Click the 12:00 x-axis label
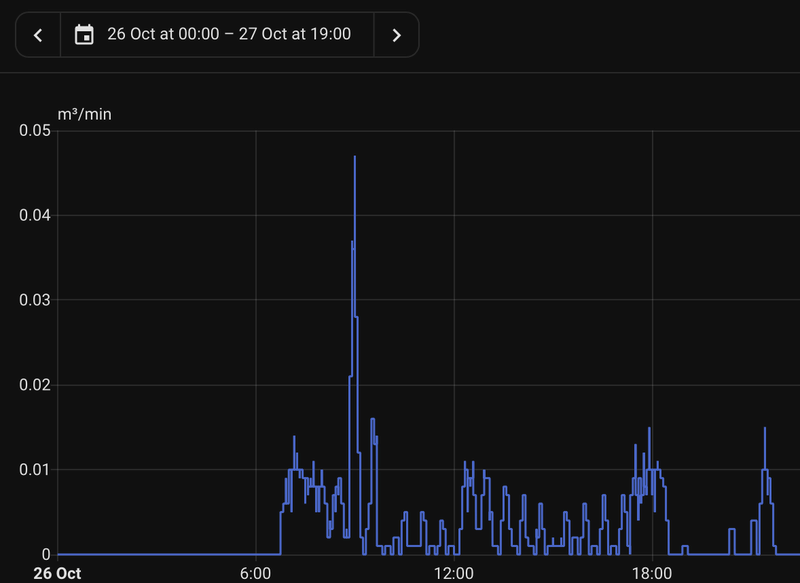The width and height of the screenshot is (800, 583). coord(454,573)
